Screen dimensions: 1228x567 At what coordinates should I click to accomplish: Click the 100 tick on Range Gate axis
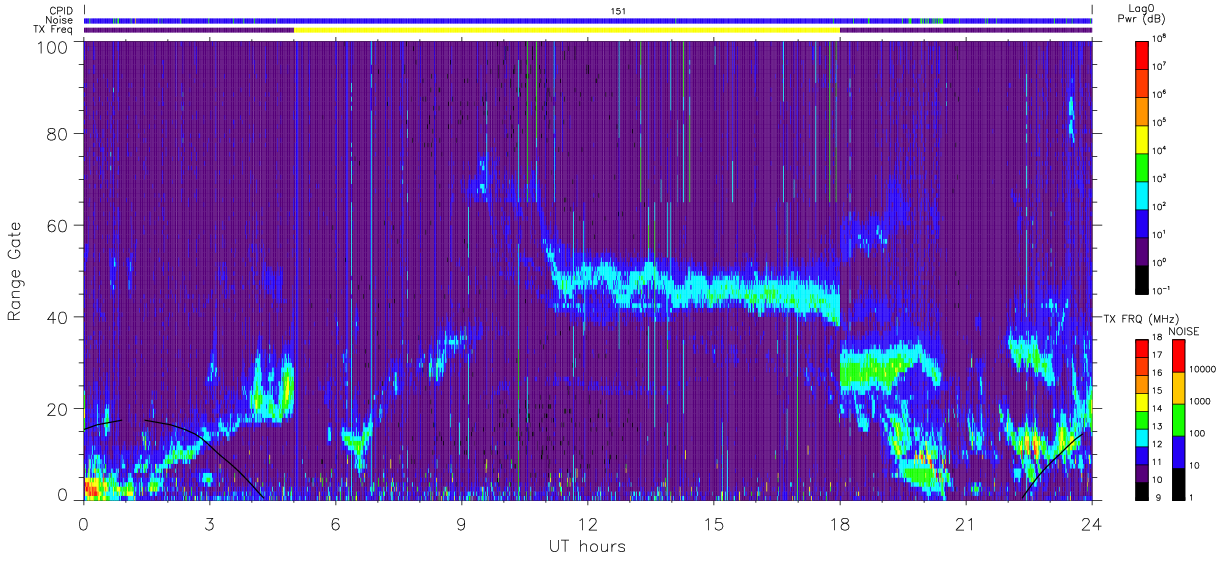click(x=52, y=46)
